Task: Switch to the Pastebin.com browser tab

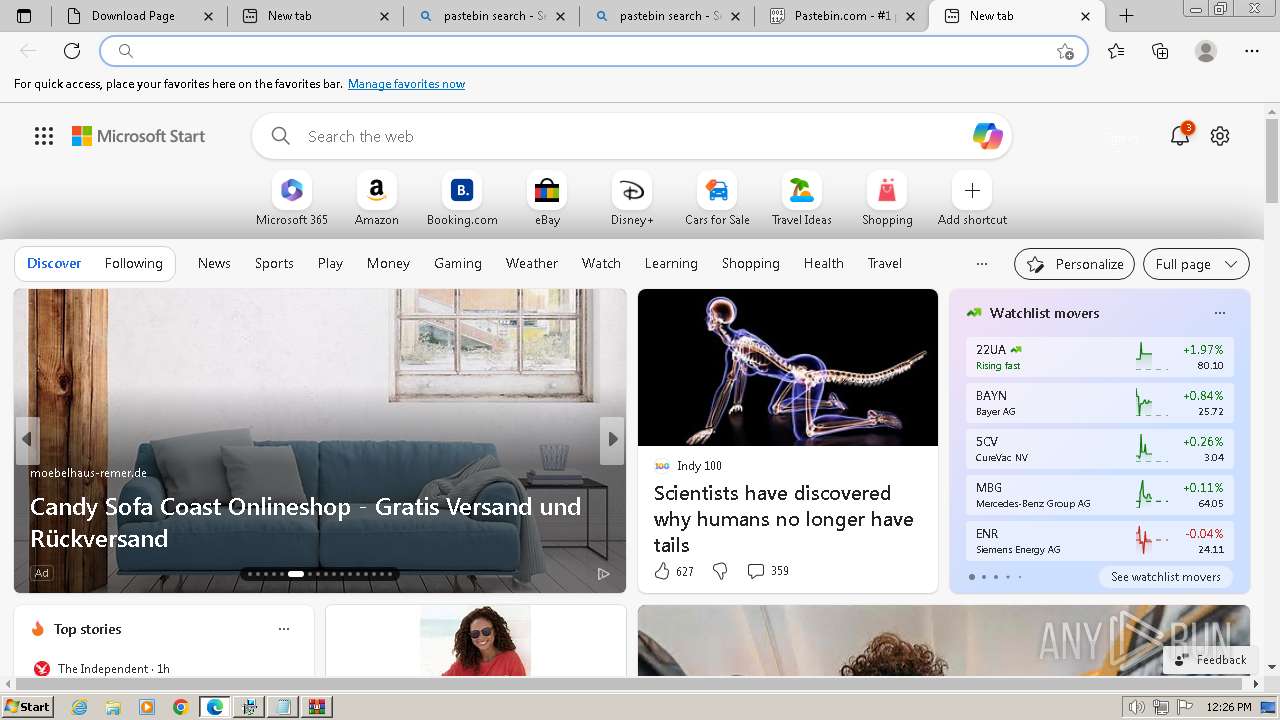Action: 841,16
